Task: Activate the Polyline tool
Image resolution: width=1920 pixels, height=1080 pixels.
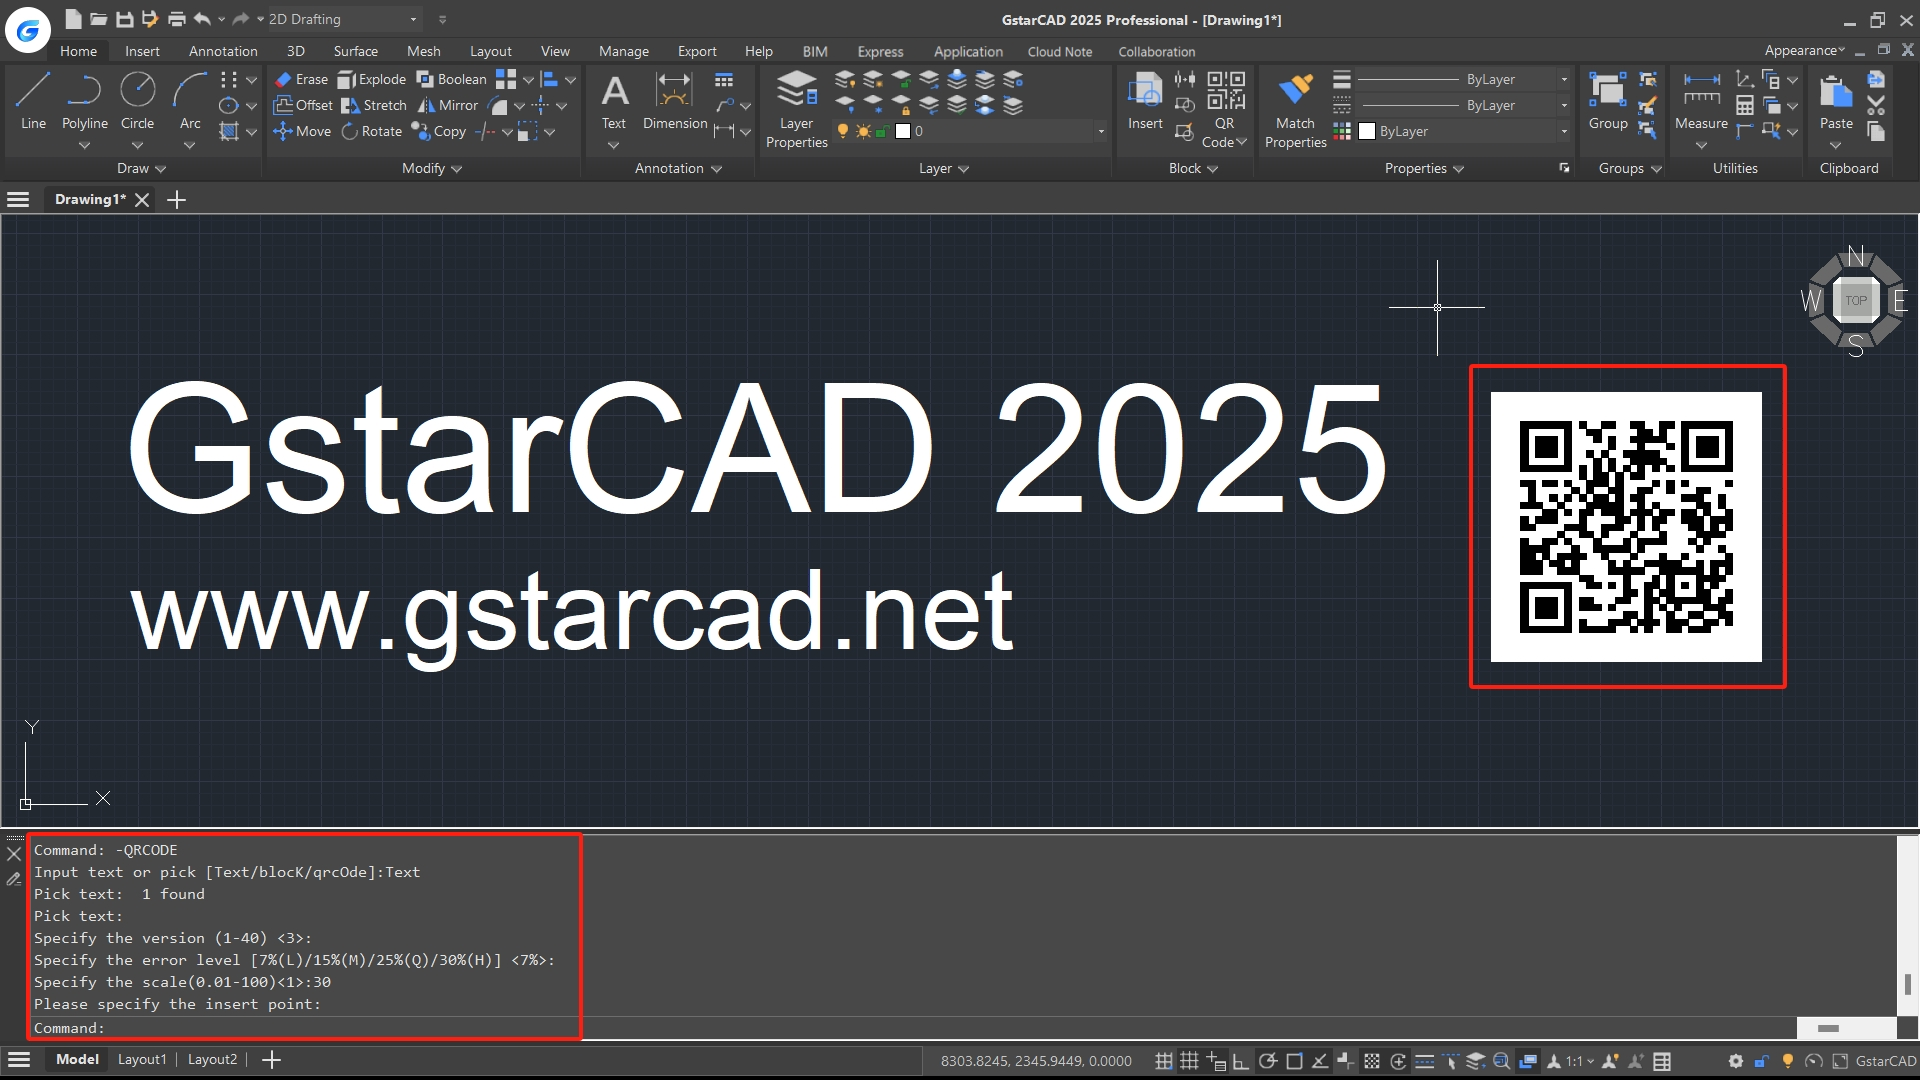Action: click(84, 100)
